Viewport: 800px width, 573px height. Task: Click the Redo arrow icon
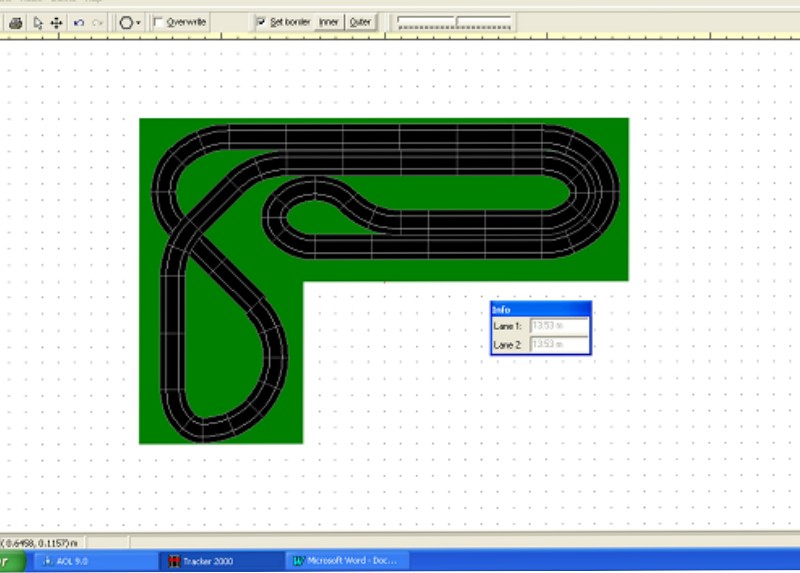pos(97,22)
